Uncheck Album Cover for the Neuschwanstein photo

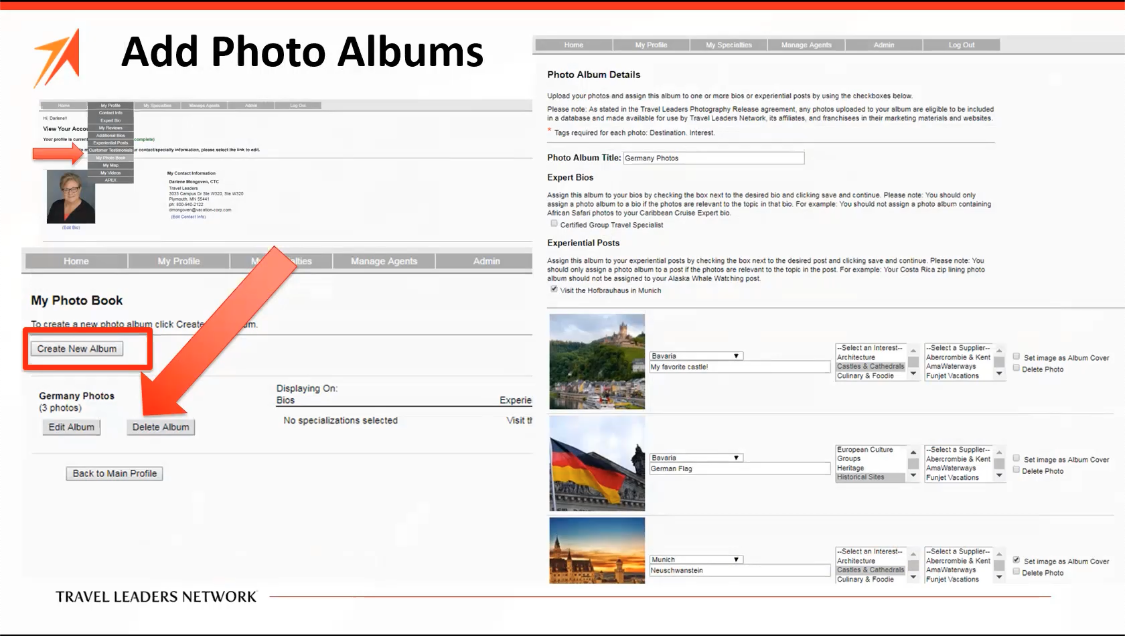1016,561
